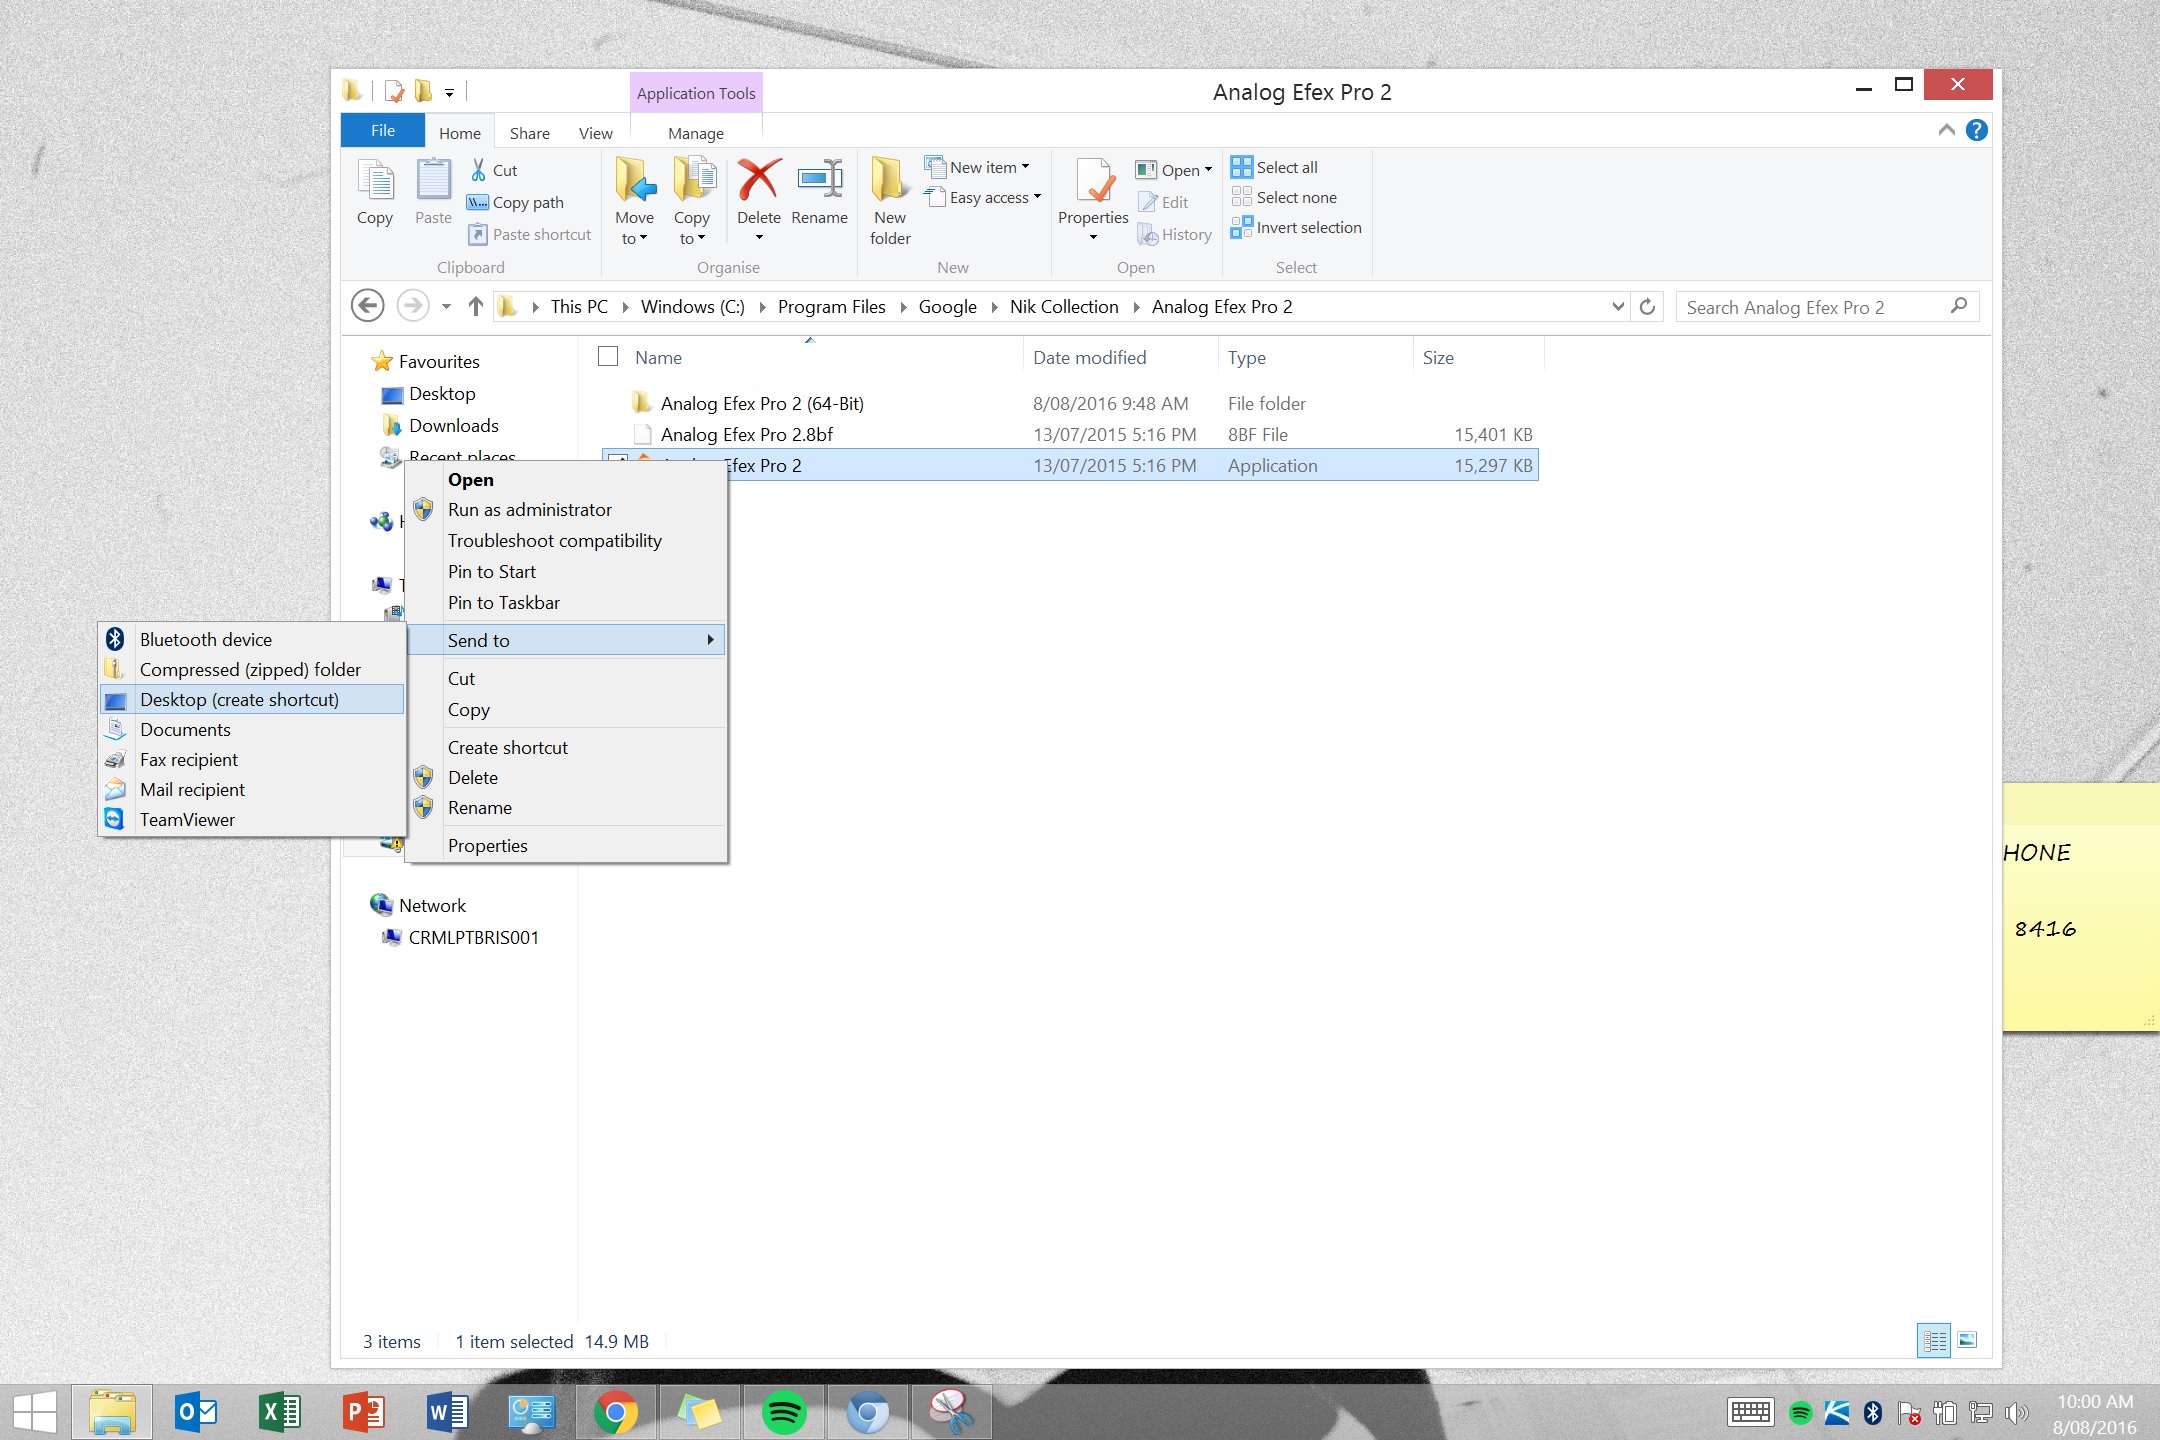Collapse the ribbon with chevron
2160x1440 pixels.
click(x=1946, y=130)
